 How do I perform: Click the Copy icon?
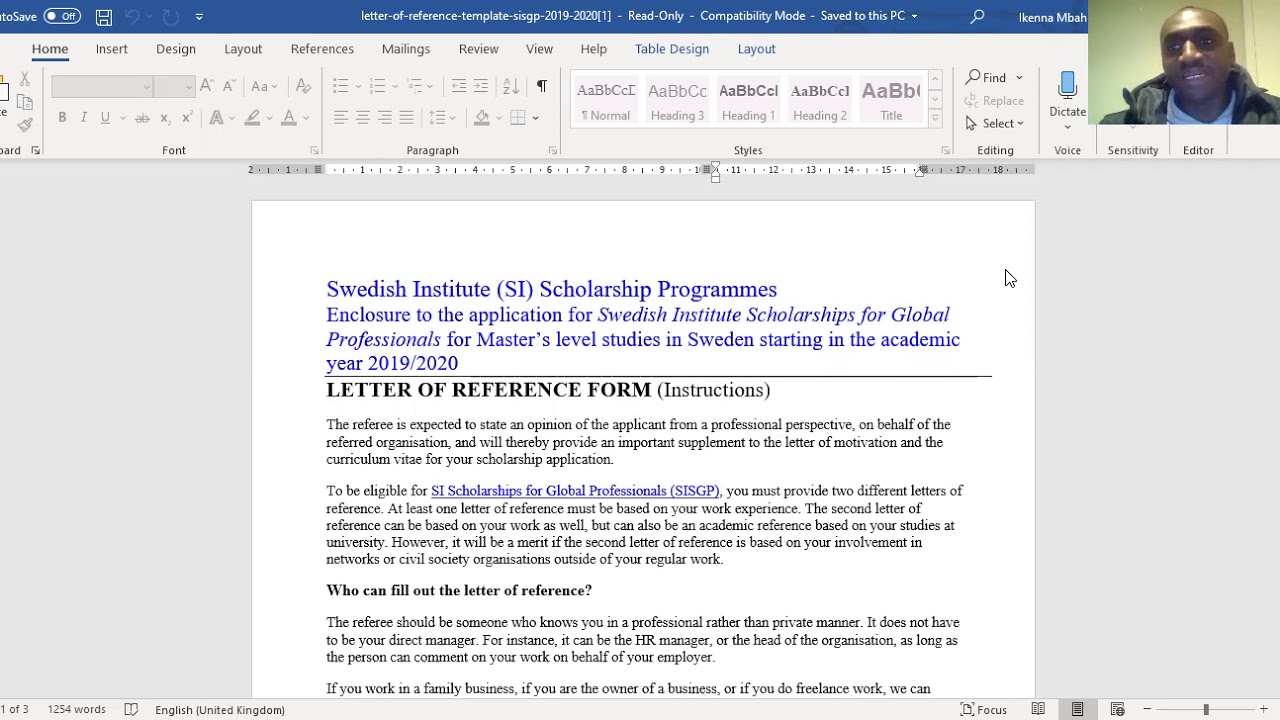[x=25, y=102]
